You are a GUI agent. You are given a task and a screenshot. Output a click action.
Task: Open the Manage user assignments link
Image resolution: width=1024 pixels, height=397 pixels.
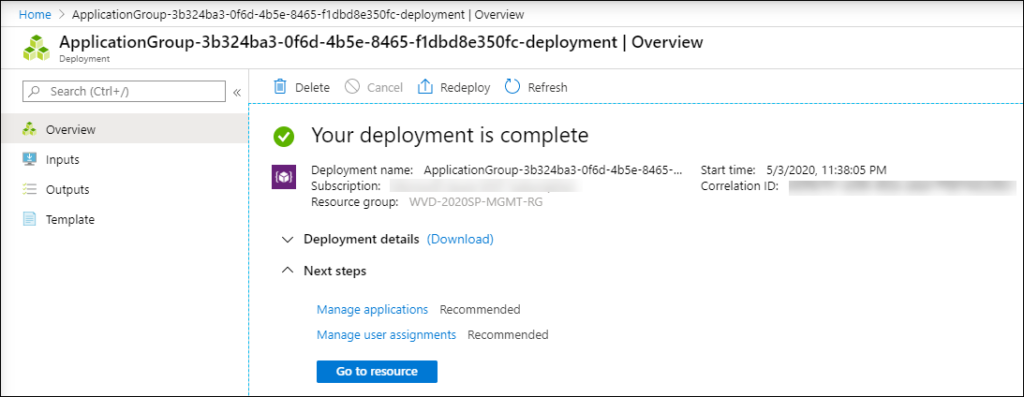click(x=386, y=335)
